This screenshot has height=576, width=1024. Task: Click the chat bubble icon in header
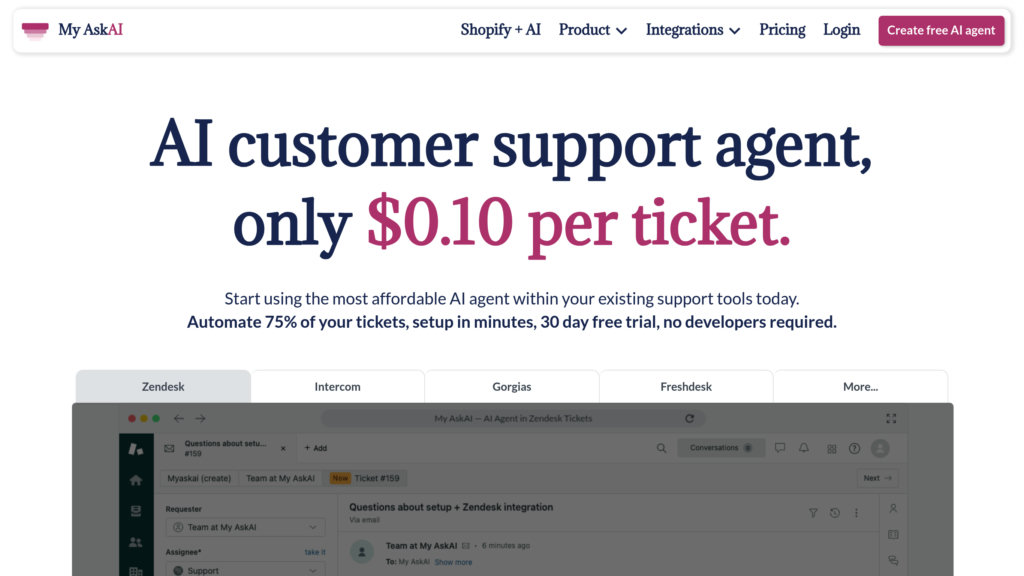click(780, 448)
